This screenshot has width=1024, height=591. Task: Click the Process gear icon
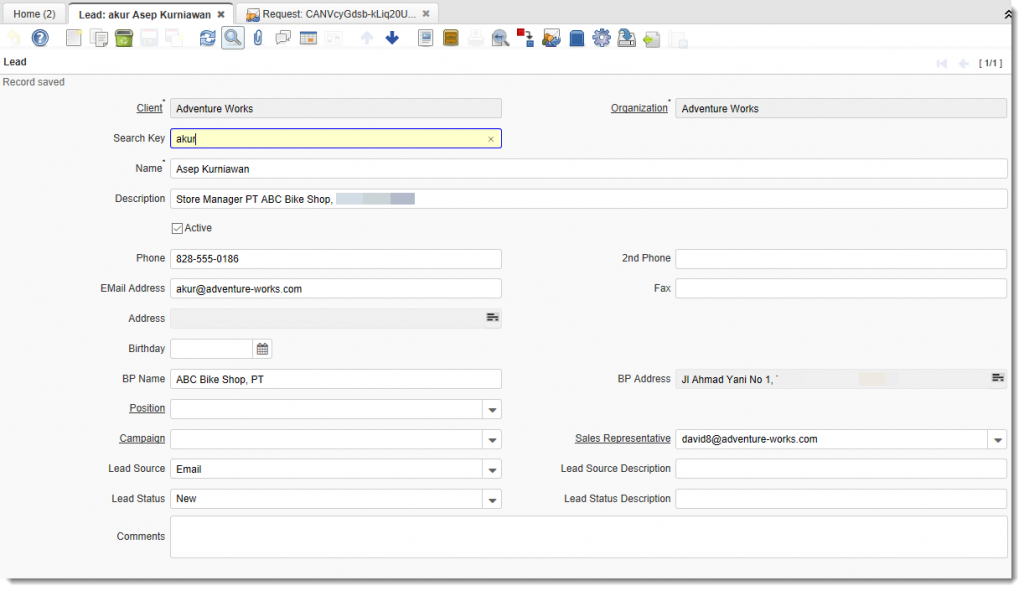(x=601, y=39)
